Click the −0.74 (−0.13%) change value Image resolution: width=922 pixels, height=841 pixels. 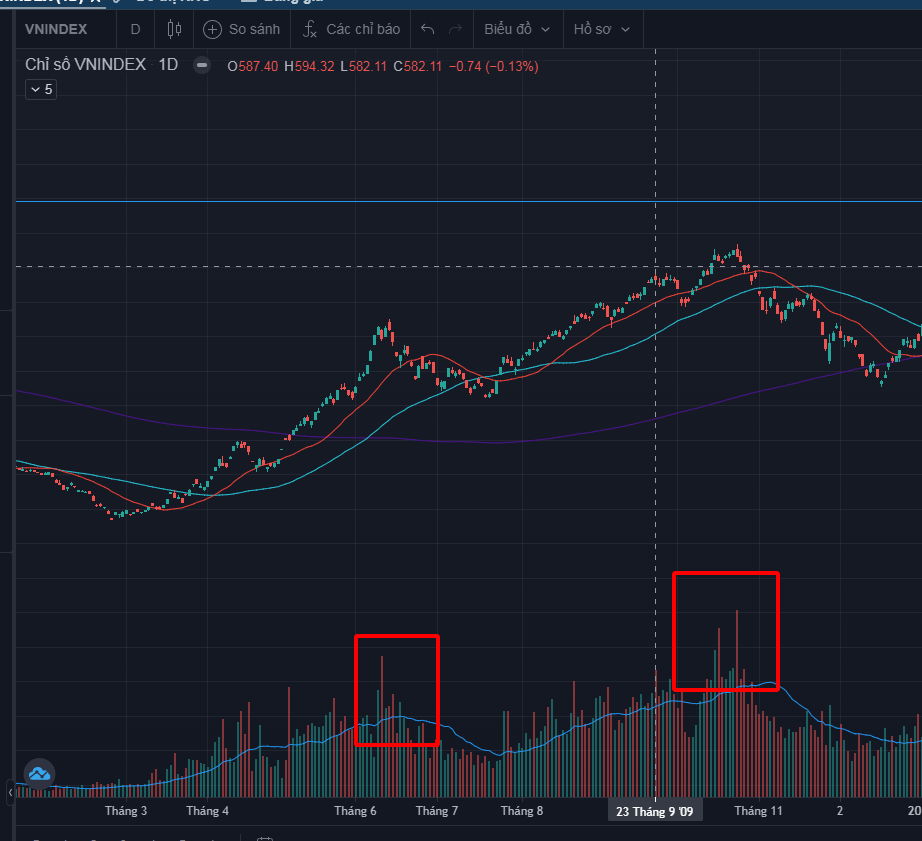click(x=493, y=66)
